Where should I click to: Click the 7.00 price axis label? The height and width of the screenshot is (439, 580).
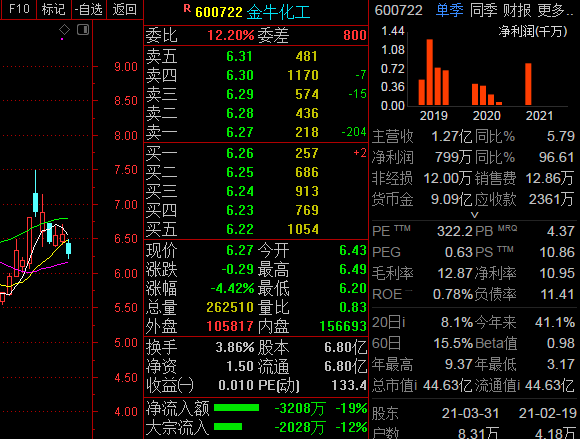tap(126, 205)
